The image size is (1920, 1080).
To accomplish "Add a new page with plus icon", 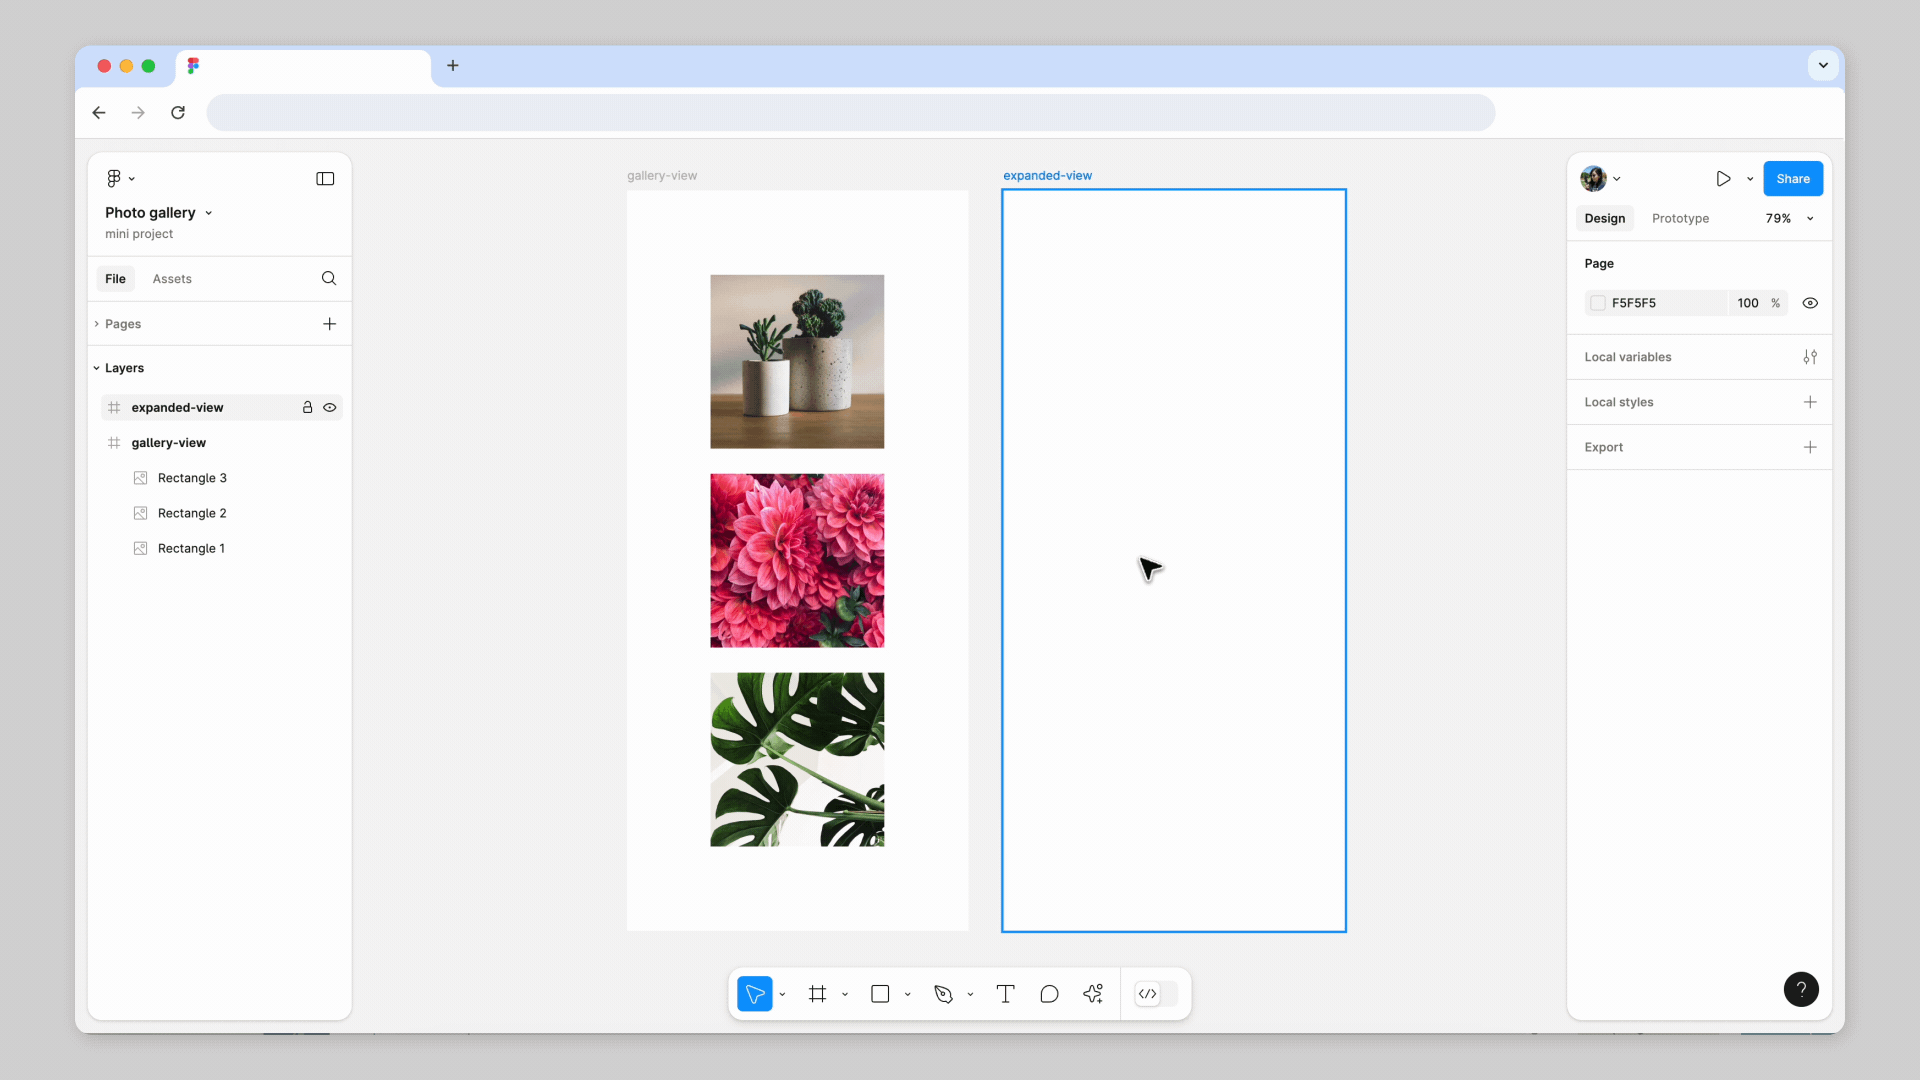I will (x=329, y=323).
